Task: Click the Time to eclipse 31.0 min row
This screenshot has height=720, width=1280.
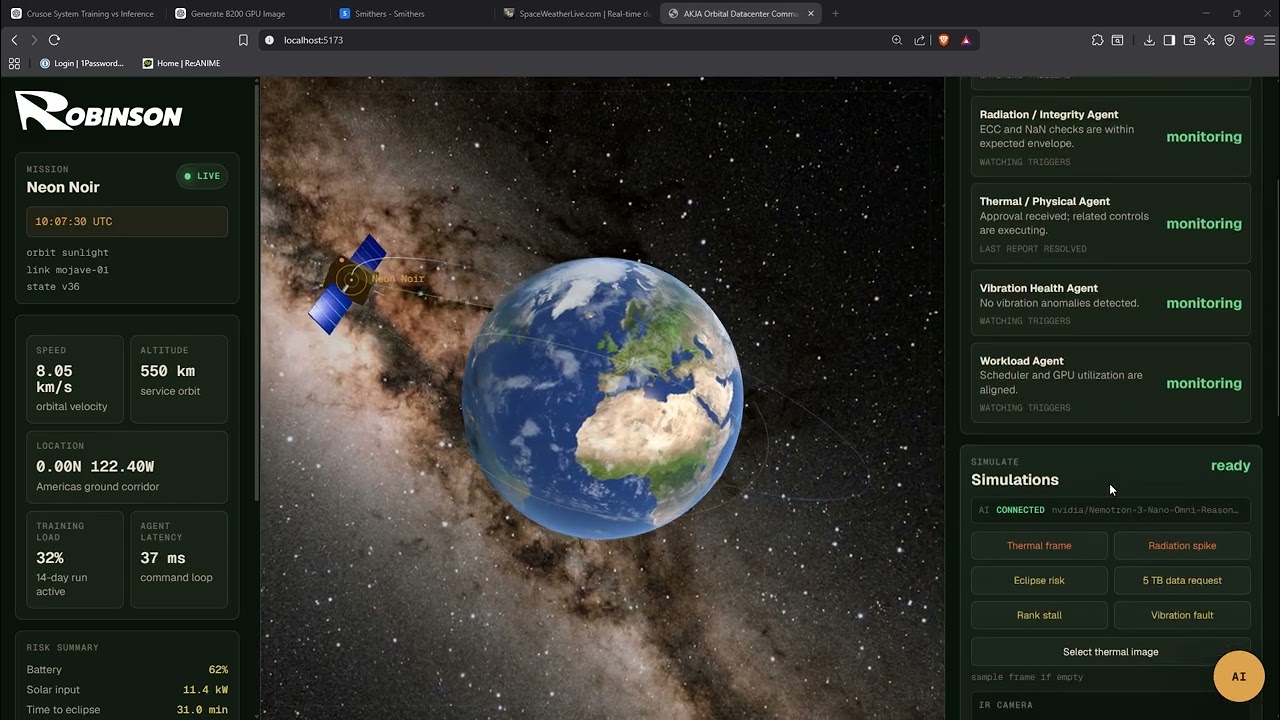Action: click(x=127, y=710)
